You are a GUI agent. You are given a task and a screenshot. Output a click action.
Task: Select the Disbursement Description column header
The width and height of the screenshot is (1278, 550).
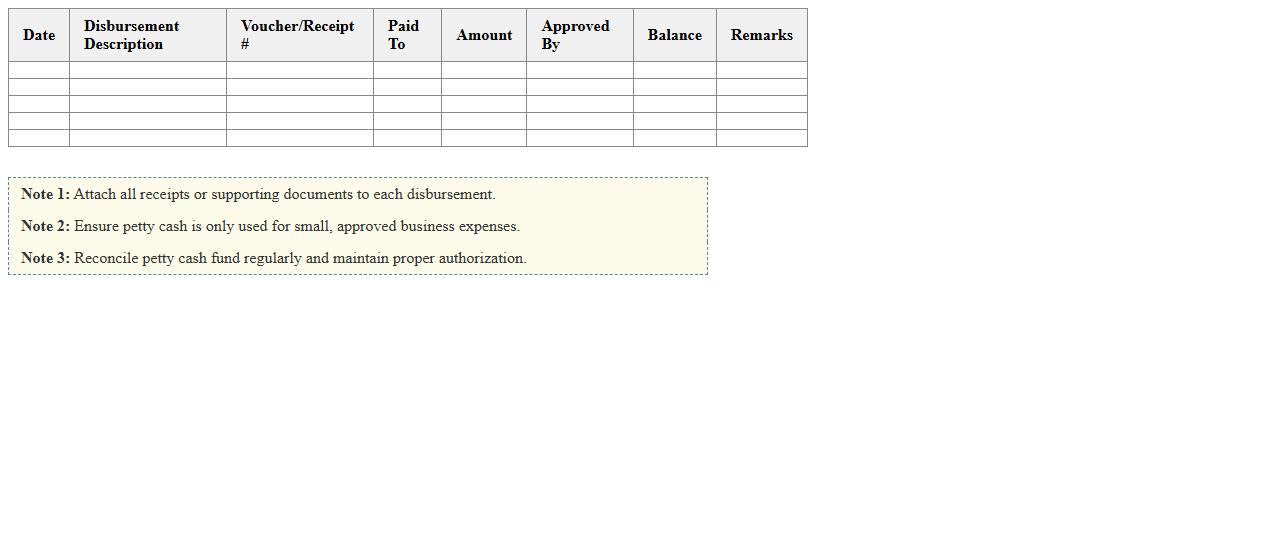click(148, 35)
